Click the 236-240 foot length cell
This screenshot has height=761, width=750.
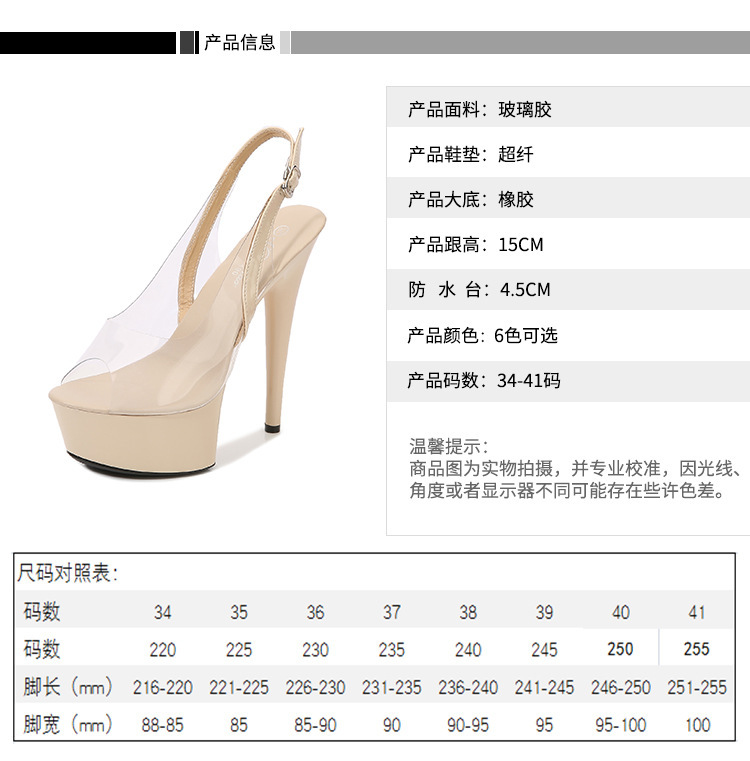coord(468,687)
